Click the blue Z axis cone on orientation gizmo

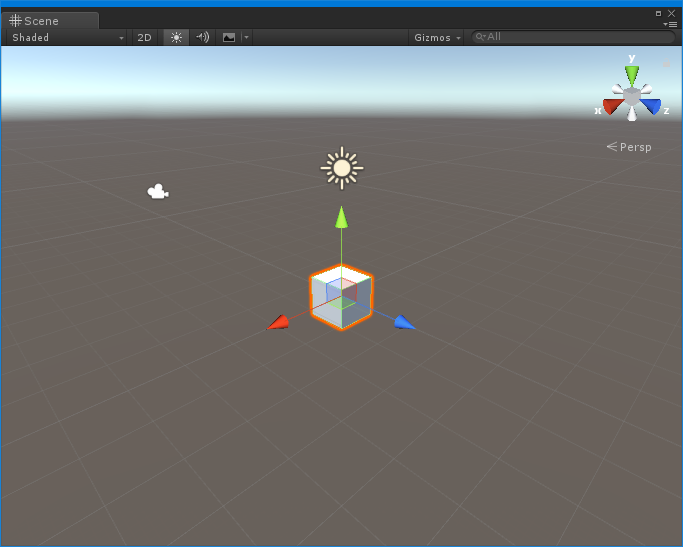pyautogui.click(x=651, y=106)
